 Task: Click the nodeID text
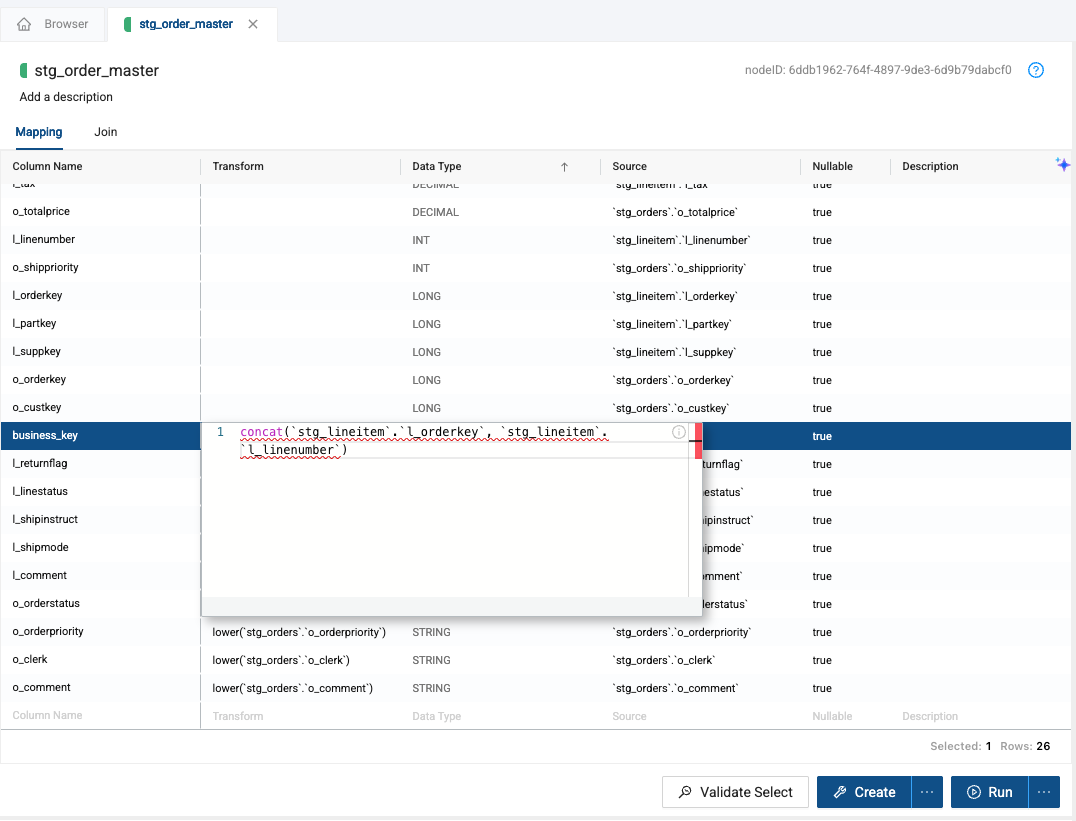[878, 70]
